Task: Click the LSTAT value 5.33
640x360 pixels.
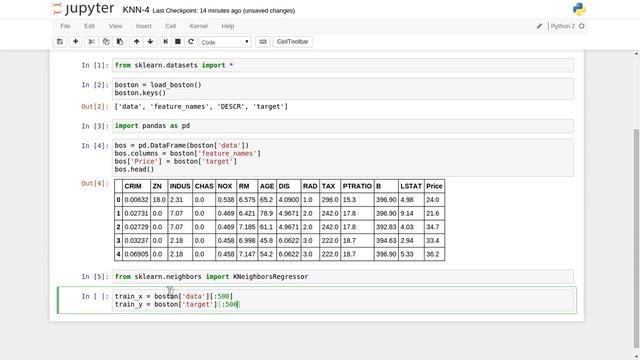Action: point(407,254)
